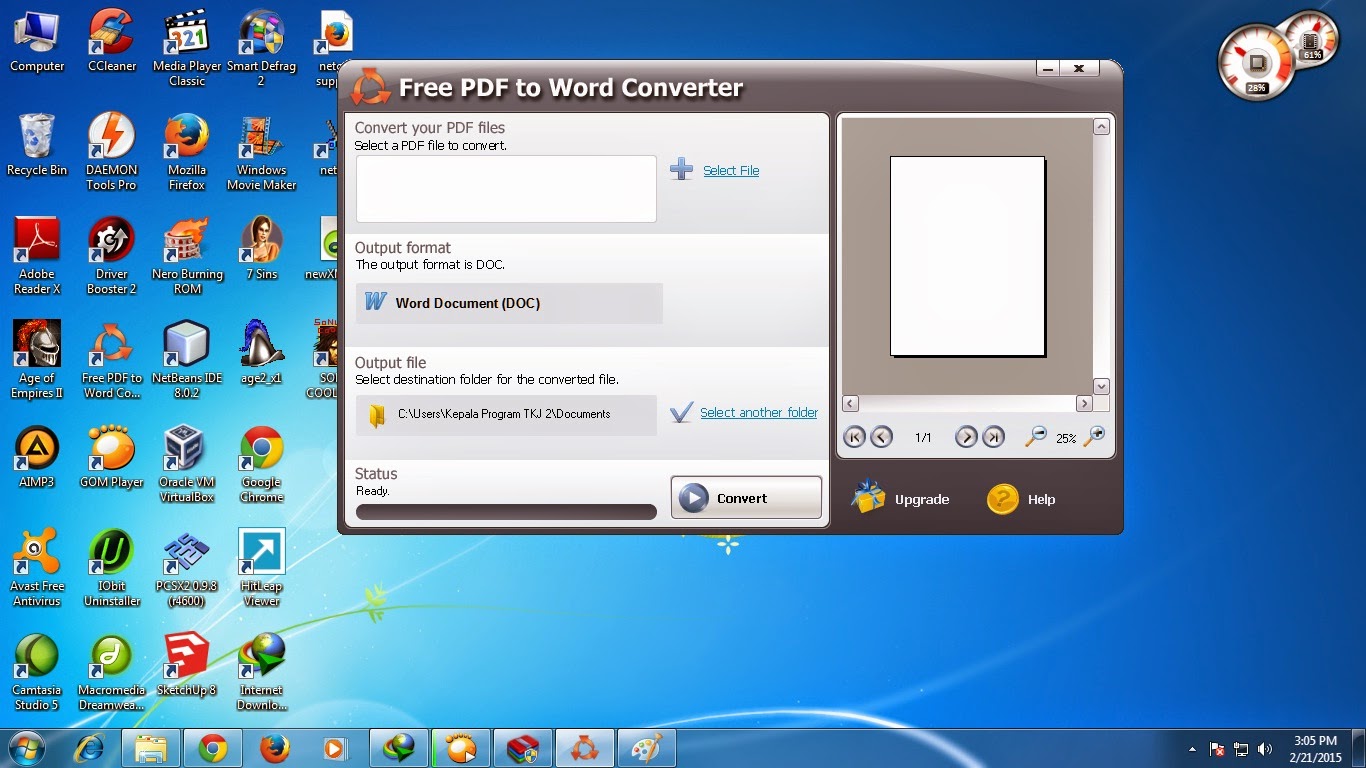Select HitLeap Viewer desktop icon
1366x768 pixels.
(261, 568)
